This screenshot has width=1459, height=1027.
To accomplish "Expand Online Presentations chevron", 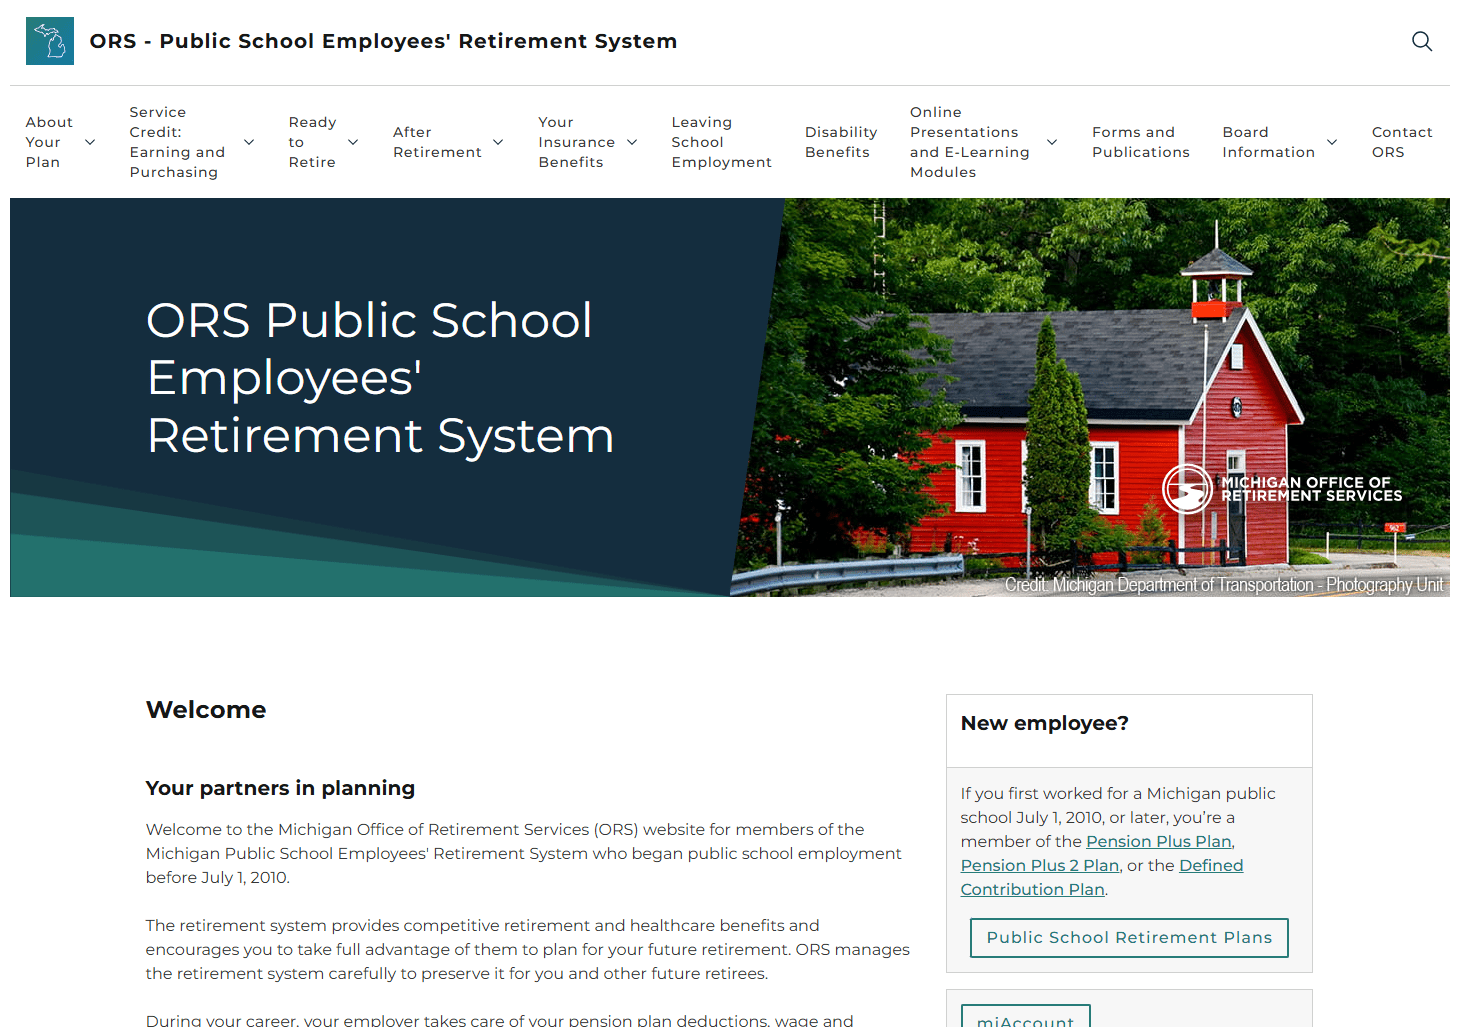I will coord(1052,142).
